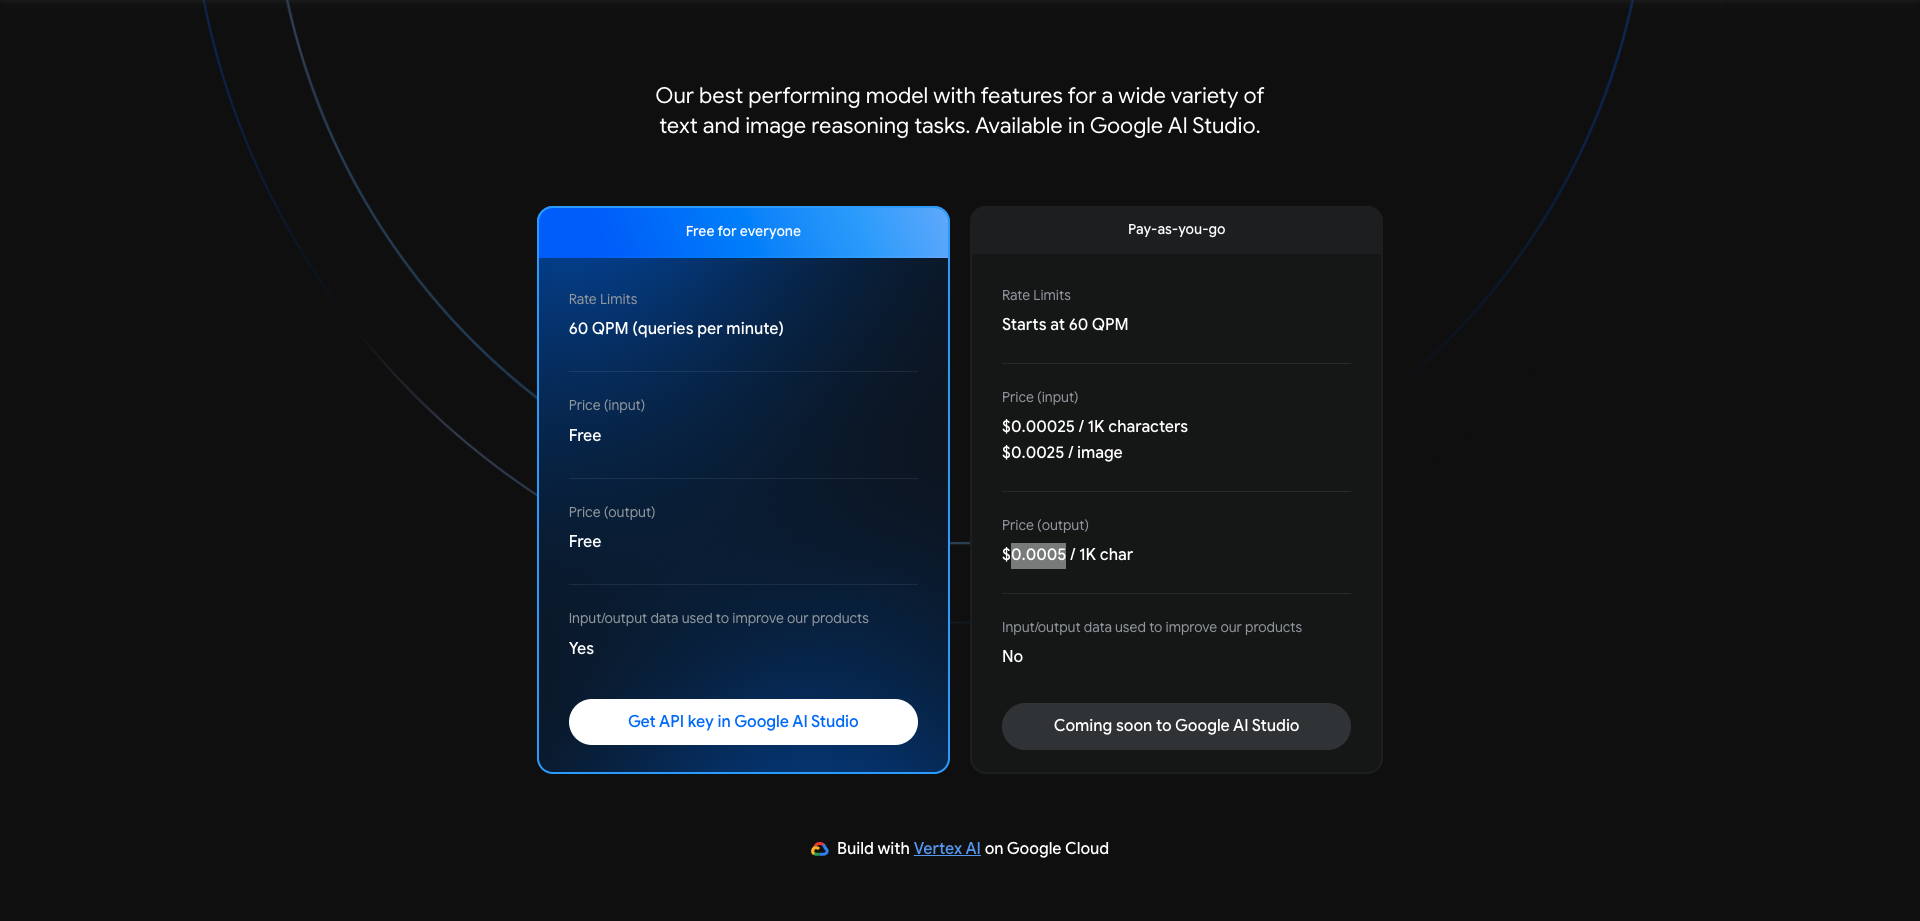Click the $0.0025 / image price
The height and width of the screenshot is (921, 1920).
point(1062,453)
